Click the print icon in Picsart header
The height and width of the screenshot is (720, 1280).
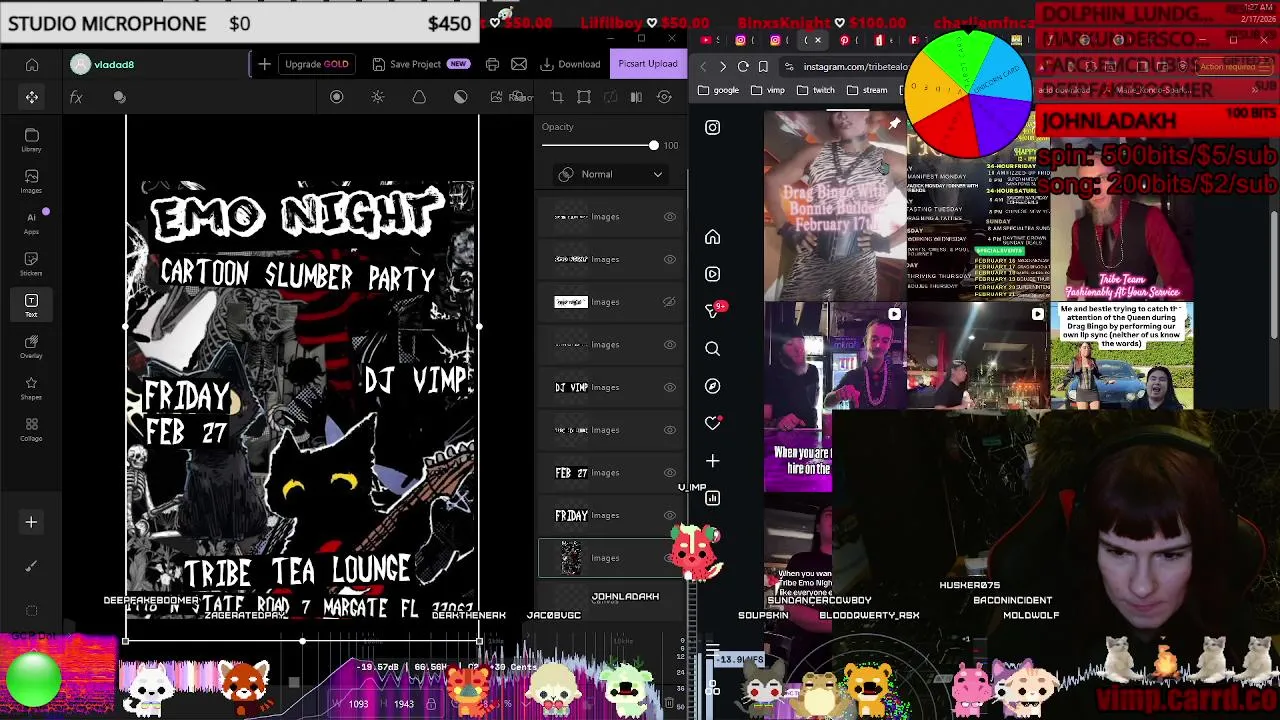[x=492, y=64]
